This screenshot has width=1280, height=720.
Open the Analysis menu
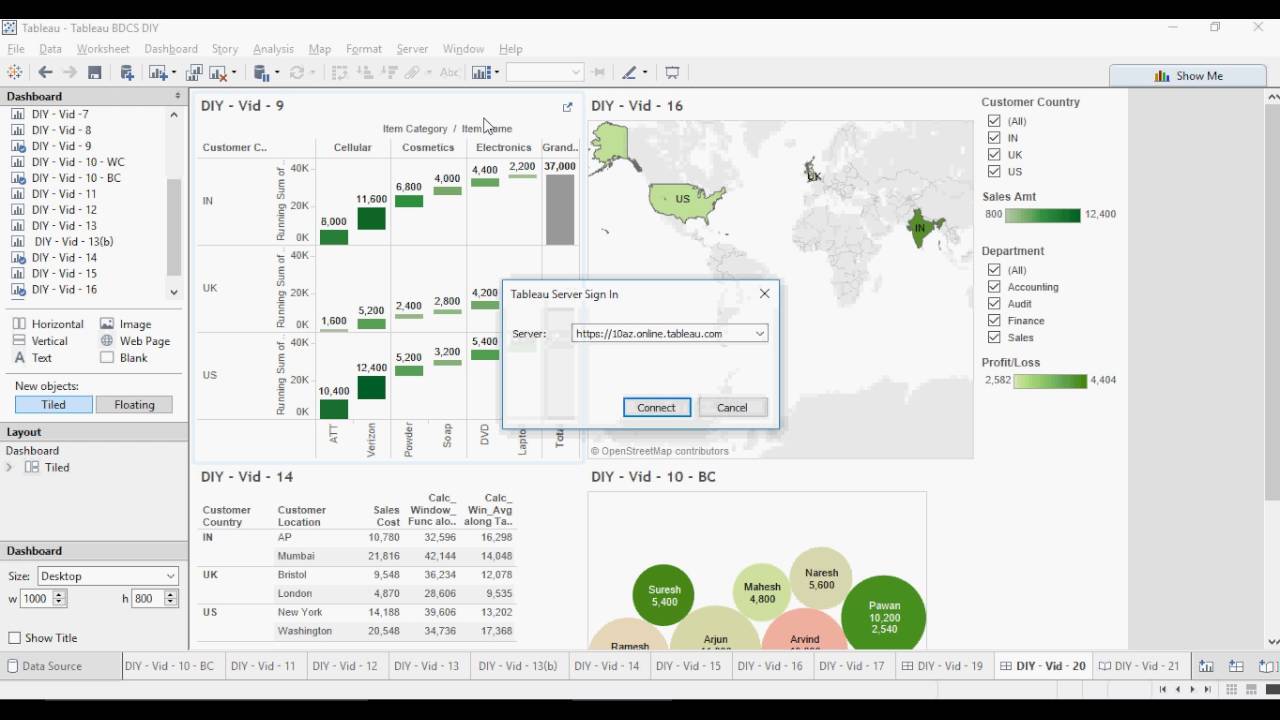click(x=273, y=48)
